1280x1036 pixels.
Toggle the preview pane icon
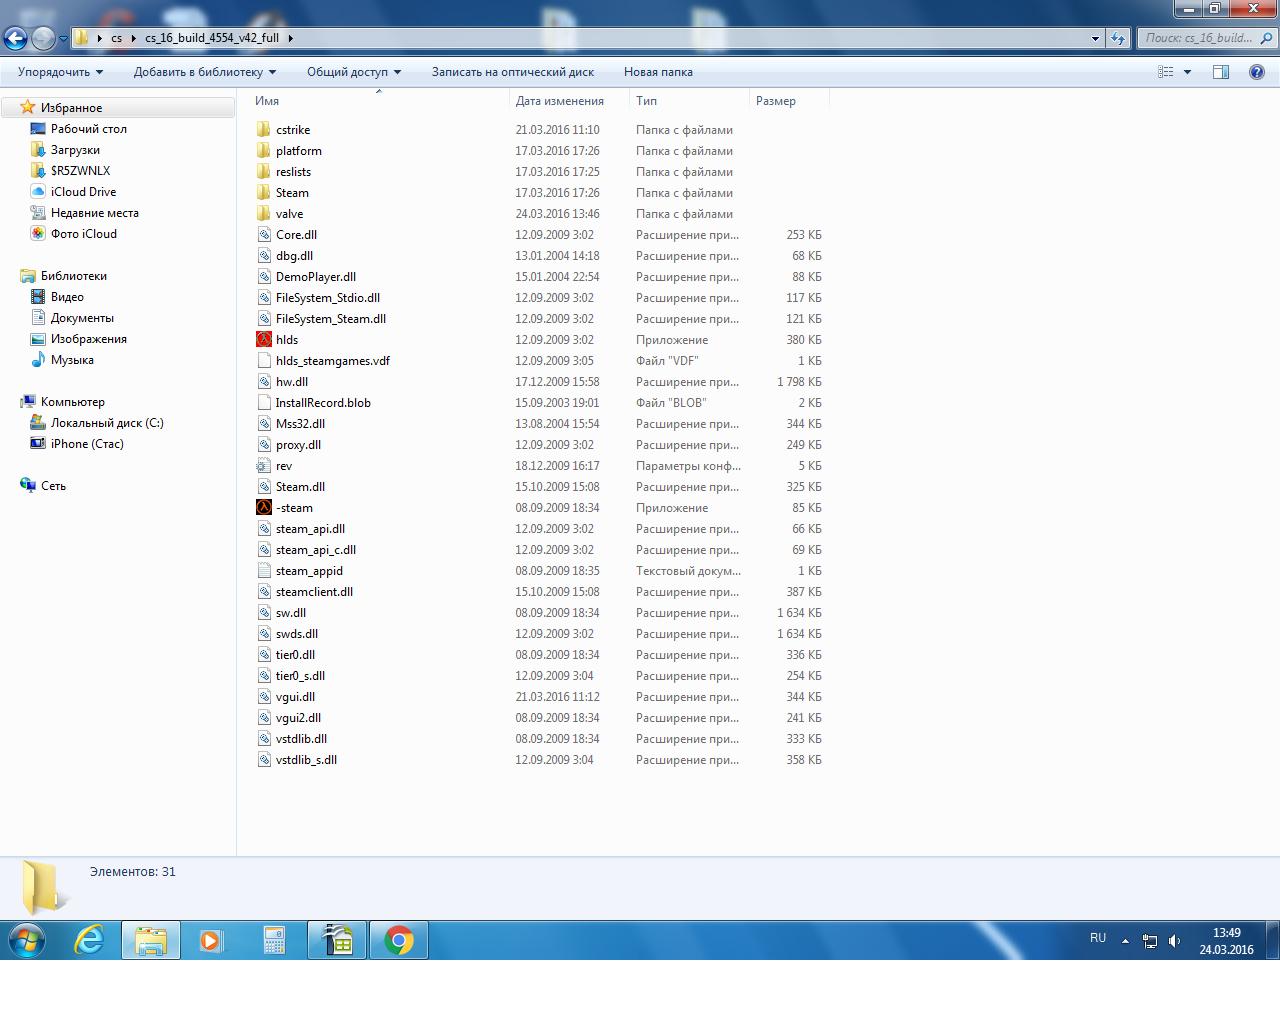pyautogui.click(x=1221, y=72)
